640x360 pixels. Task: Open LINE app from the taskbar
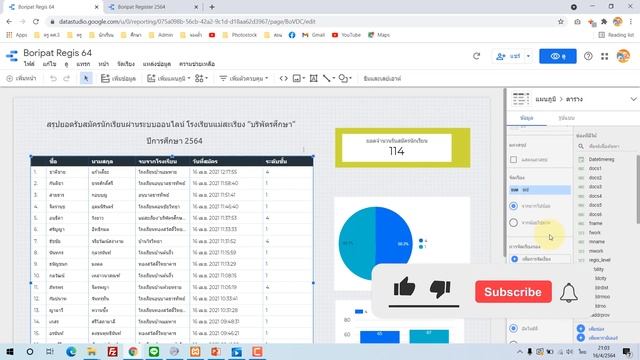coord(154,351)
